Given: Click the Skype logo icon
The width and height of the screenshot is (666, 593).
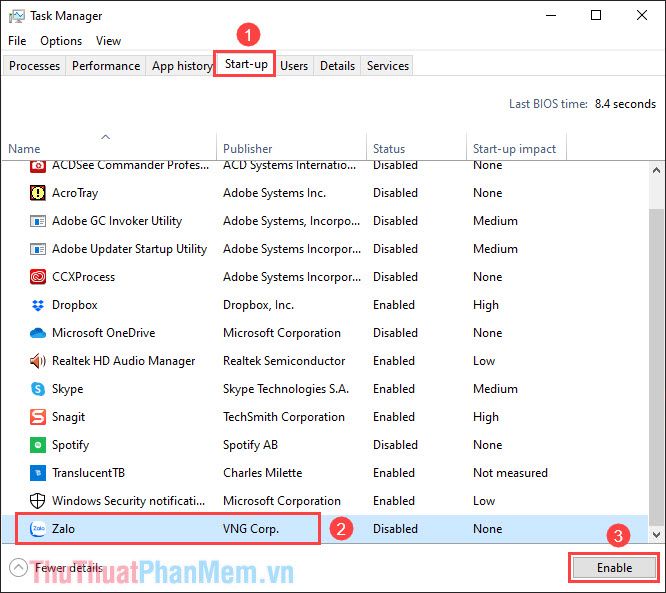Looking at the screenshot, I should click(x=38, y=389).
